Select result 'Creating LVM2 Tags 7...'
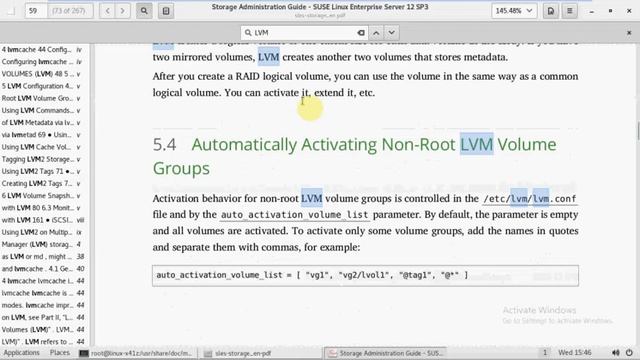The height and width of the screenshot is (360, 640). tap(42, 183)
